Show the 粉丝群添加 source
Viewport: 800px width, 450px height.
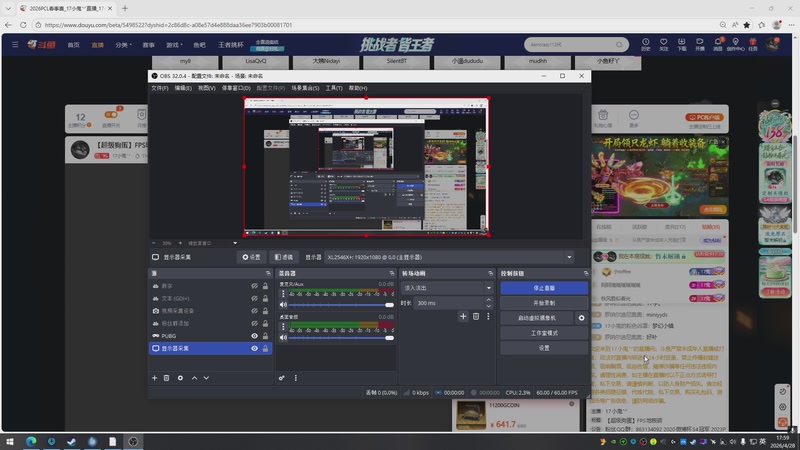254,323
